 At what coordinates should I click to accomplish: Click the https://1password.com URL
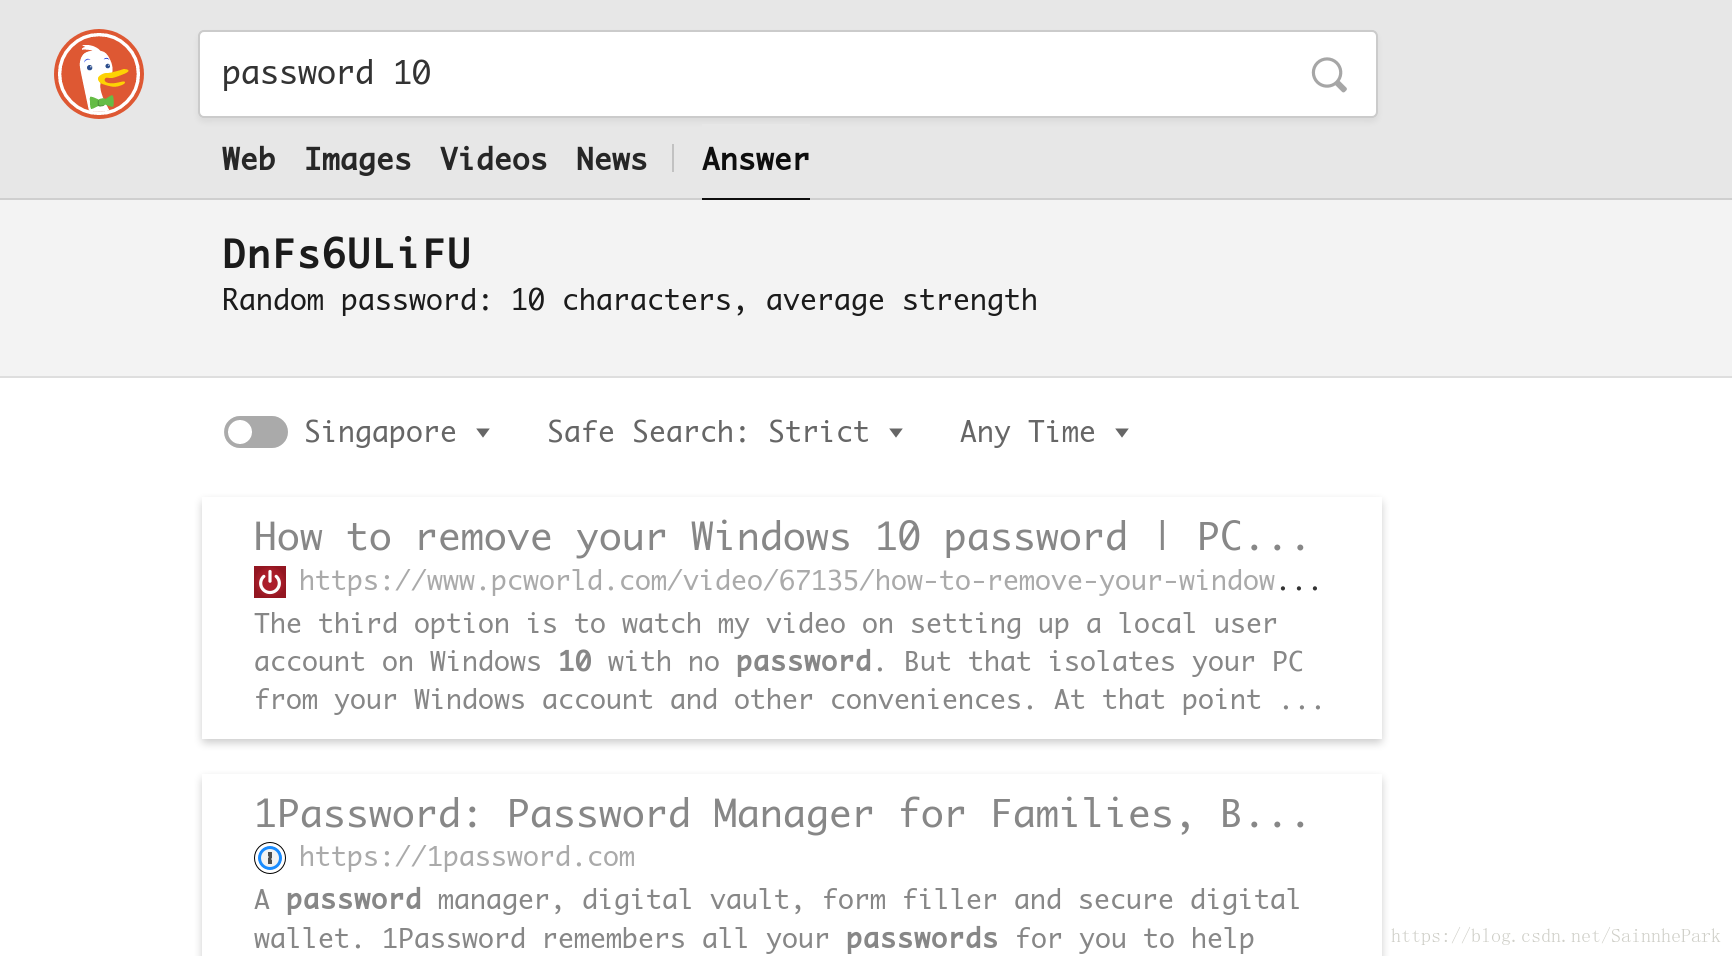(x=467, y=857)
